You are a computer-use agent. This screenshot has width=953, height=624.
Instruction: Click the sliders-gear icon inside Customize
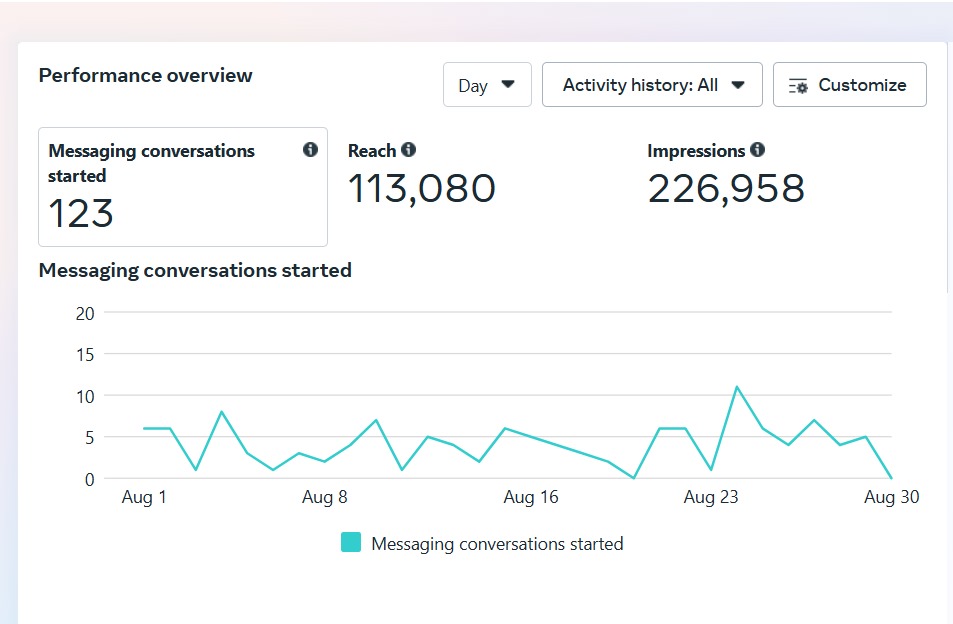click(798, 86)
